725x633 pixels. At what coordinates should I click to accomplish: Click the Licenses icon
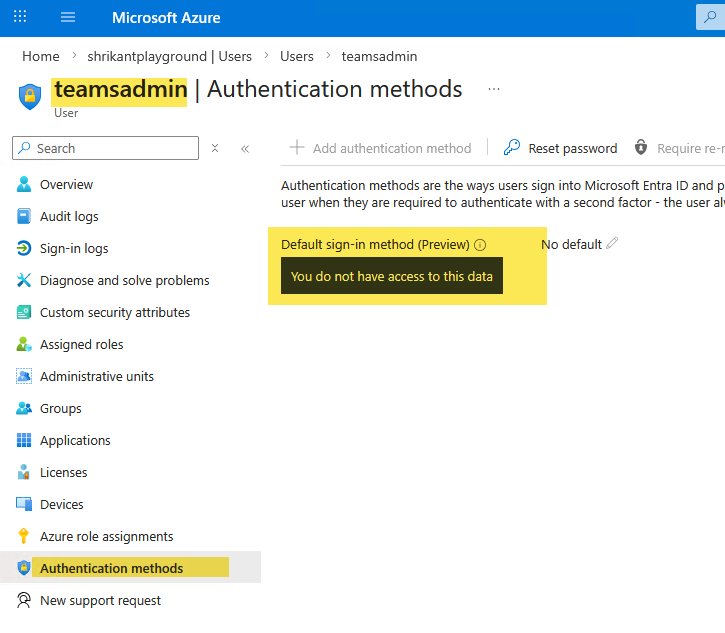click(24, 472)
